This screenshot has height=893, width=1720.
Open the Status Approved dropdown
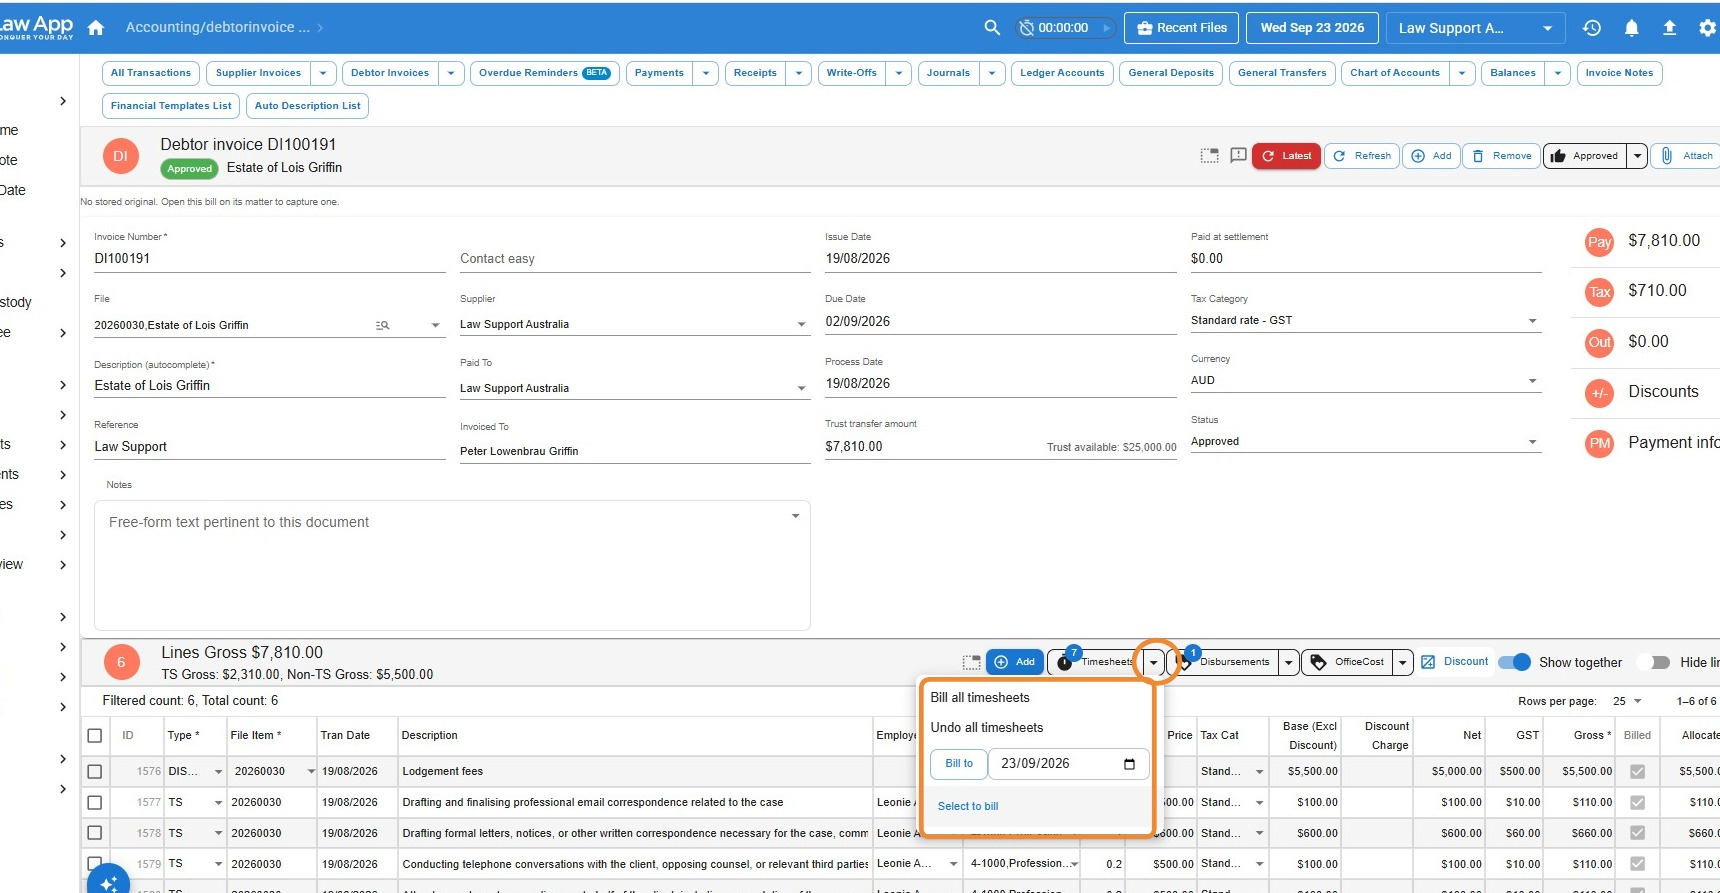click(x=1365, y=442)
